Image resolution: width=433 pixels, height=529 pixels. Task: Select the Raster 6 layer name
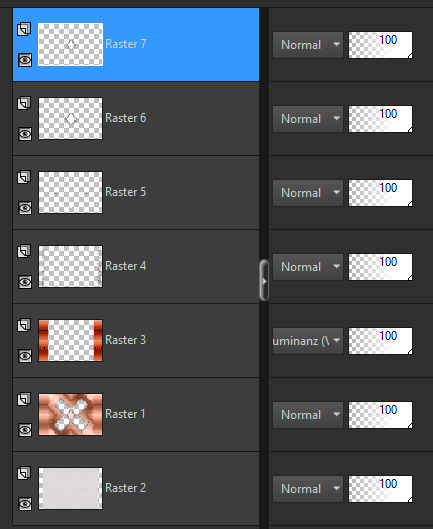[x=126, y=118]
